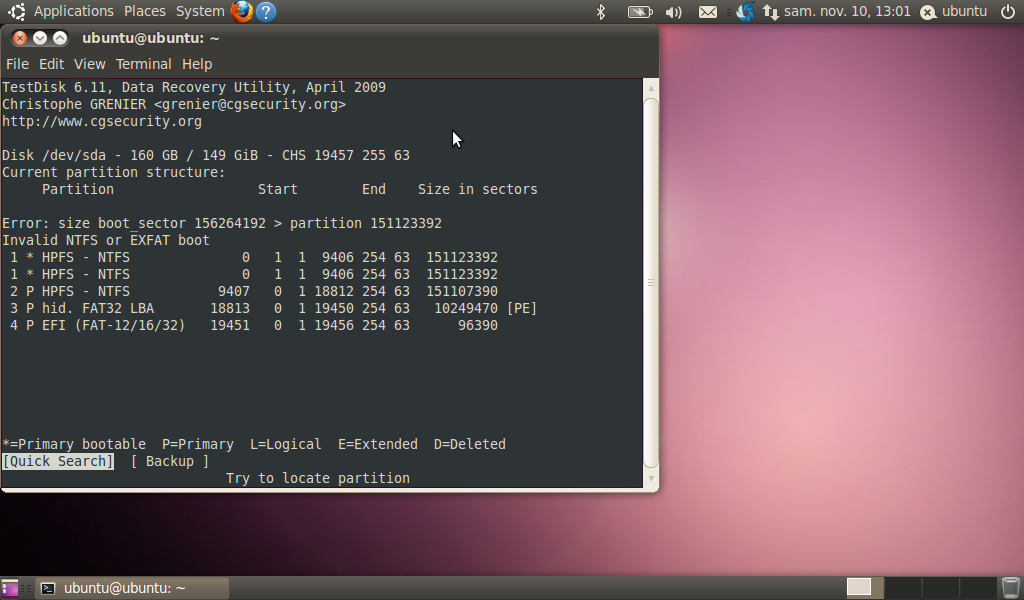
Task: Select the Quick Search option
Action: pyautogui.click(x=58, y=461)
